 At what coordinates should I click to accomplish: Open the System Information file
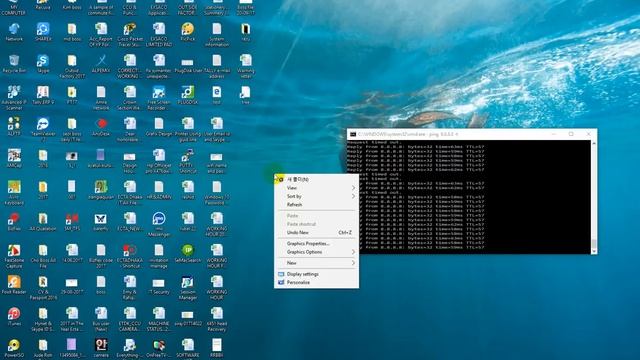(x=217, y=35)
